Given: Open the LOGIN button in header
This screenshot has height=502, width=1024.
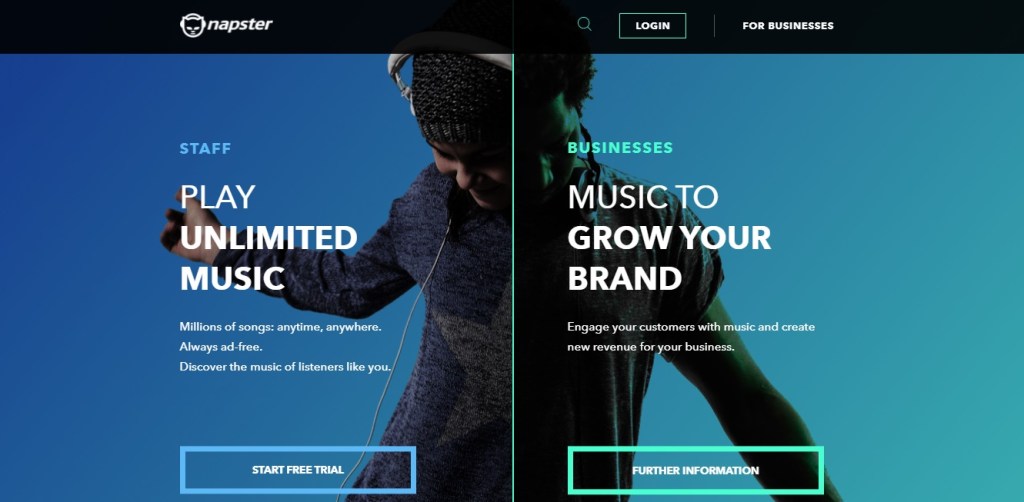Looking at the screenshot, I should click(652, 26).
